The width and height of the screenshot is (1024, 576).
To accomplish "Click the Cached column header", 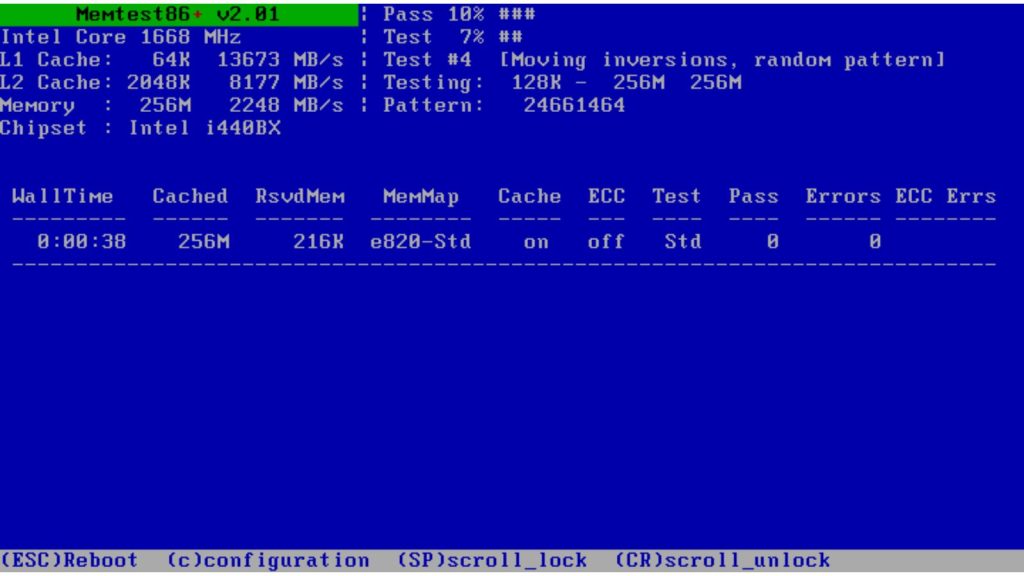I will coord(190,196).
